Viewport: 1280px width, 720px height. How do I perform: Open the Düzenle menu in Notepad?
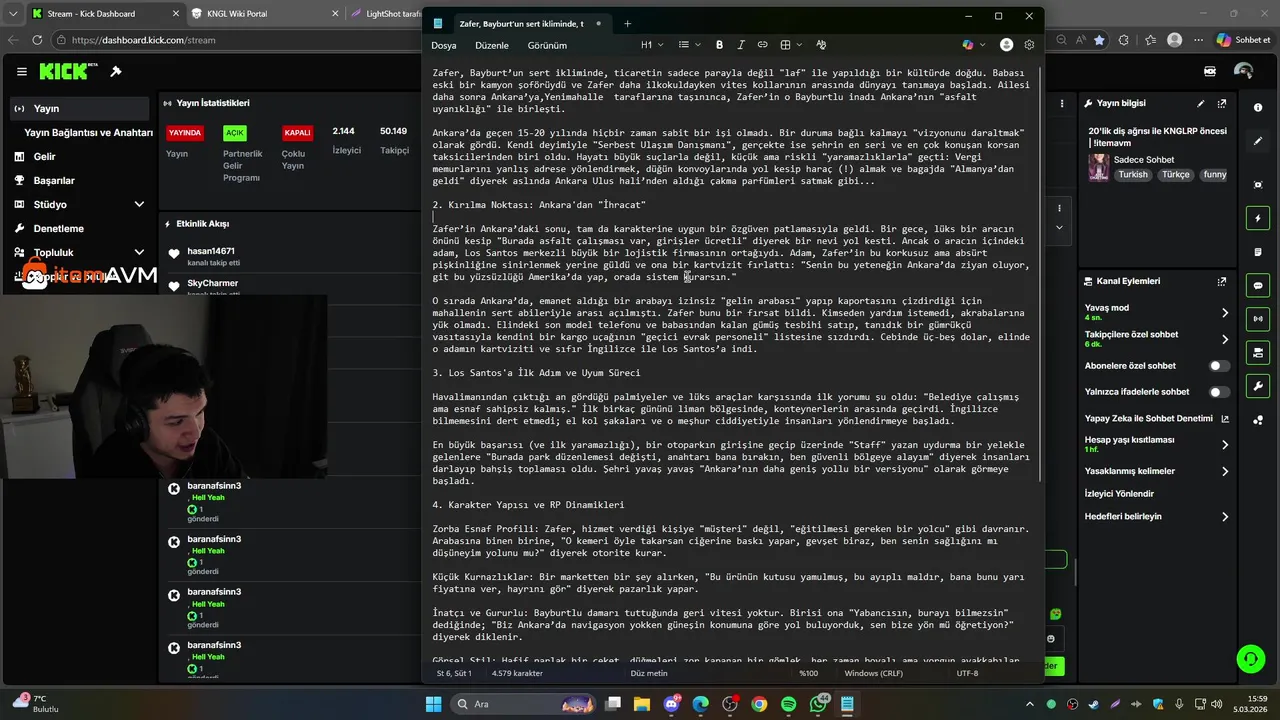pos(491,45)
